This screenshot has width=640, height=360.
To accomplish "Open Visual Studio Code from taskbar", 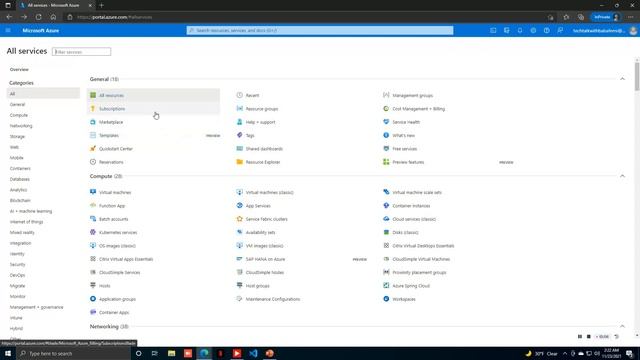I will tap(253, 353).
